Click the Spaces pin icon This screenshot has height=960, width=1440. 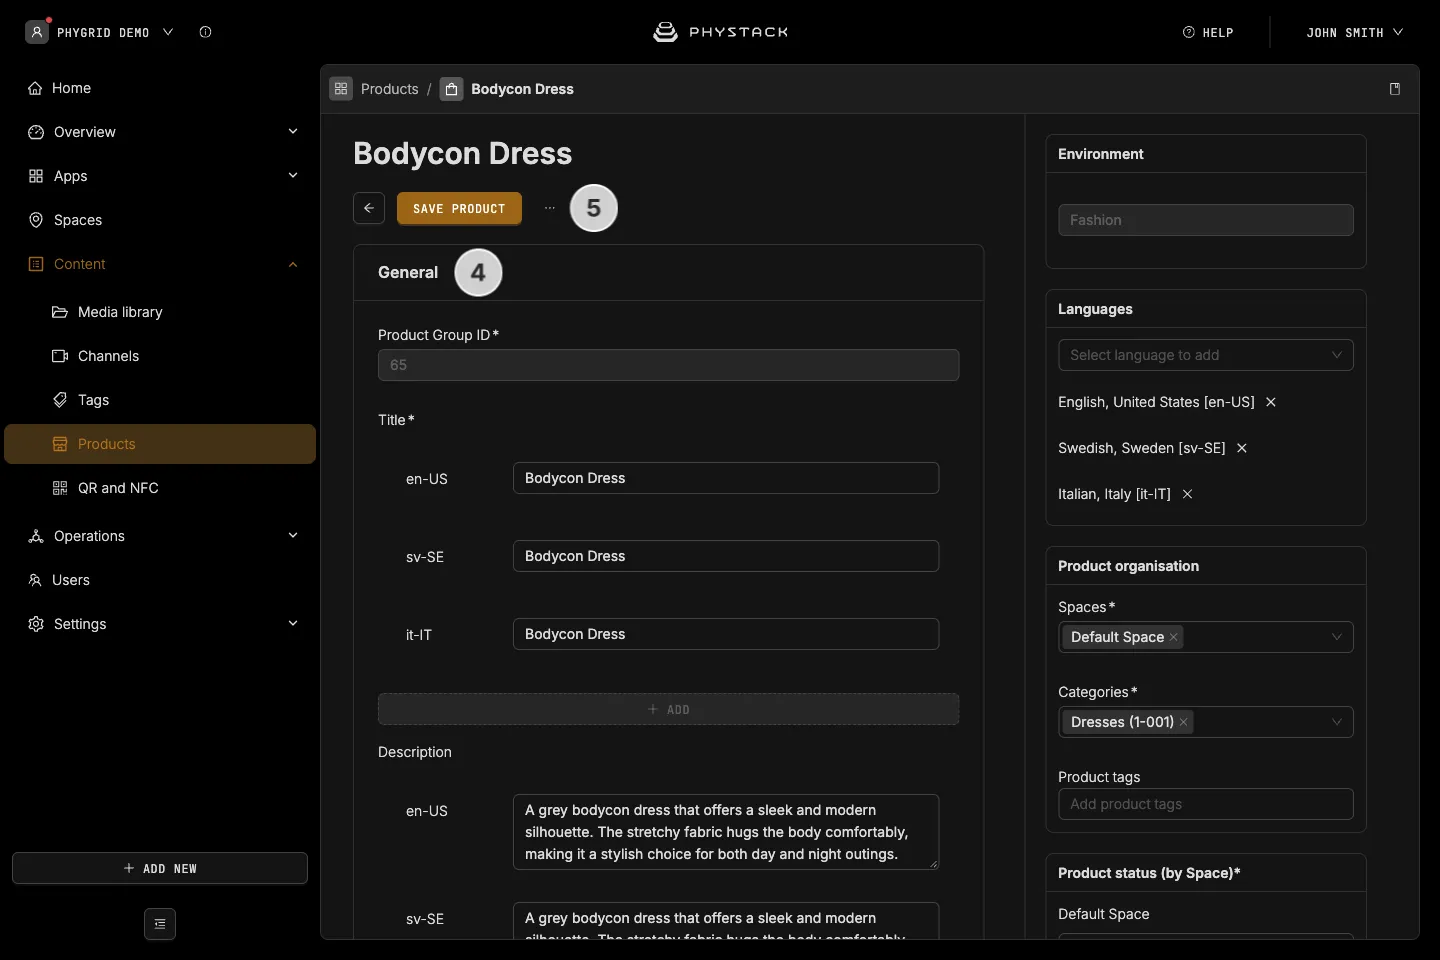click(36, 220)
